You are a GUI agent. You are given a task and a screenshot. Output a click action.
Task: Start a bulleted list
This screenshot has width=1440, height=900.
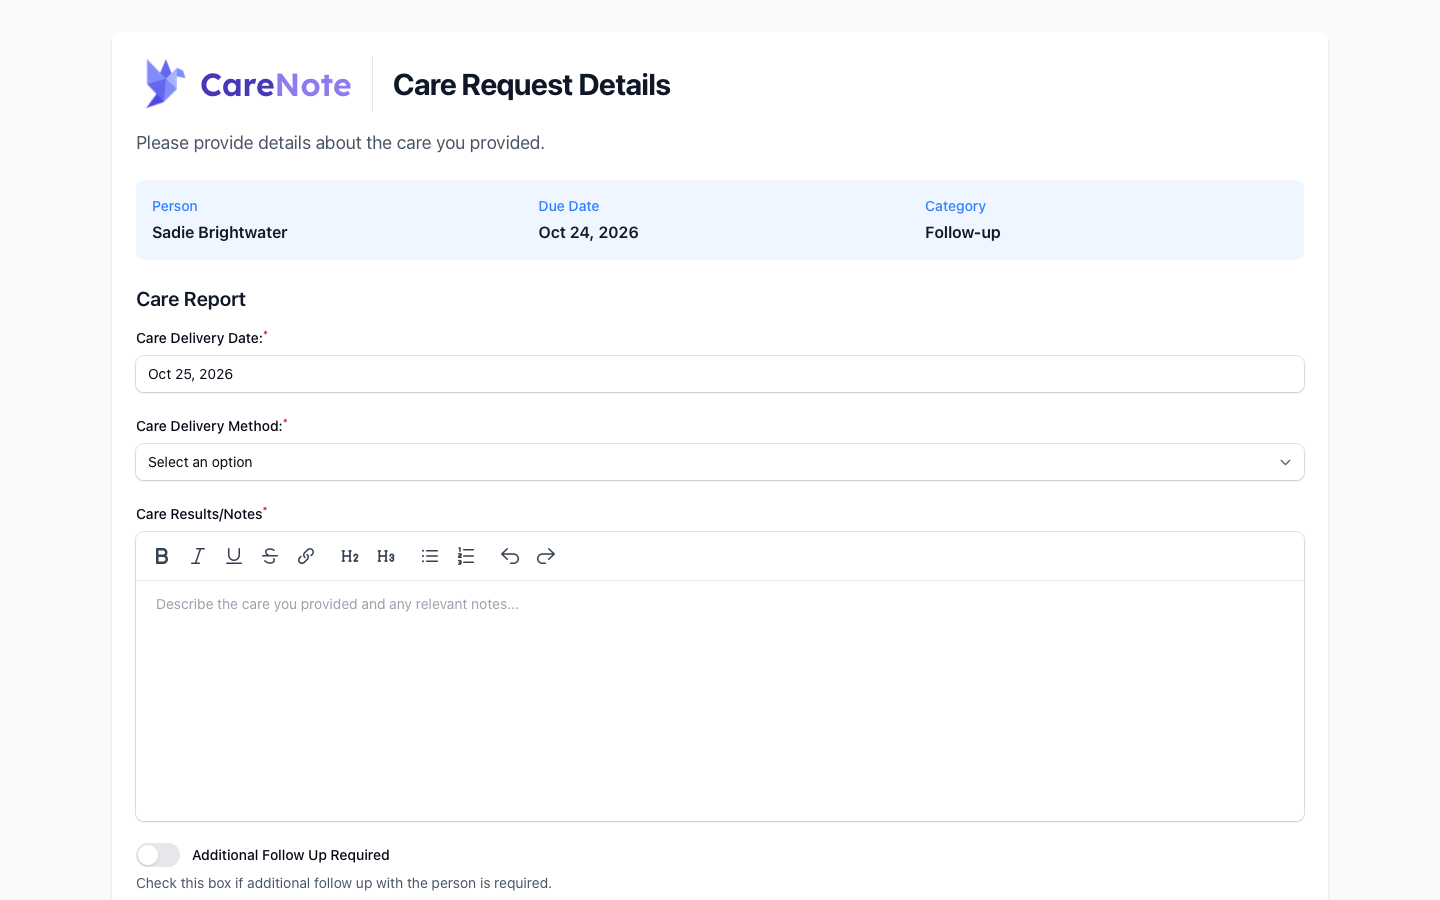tap(430, 556)
